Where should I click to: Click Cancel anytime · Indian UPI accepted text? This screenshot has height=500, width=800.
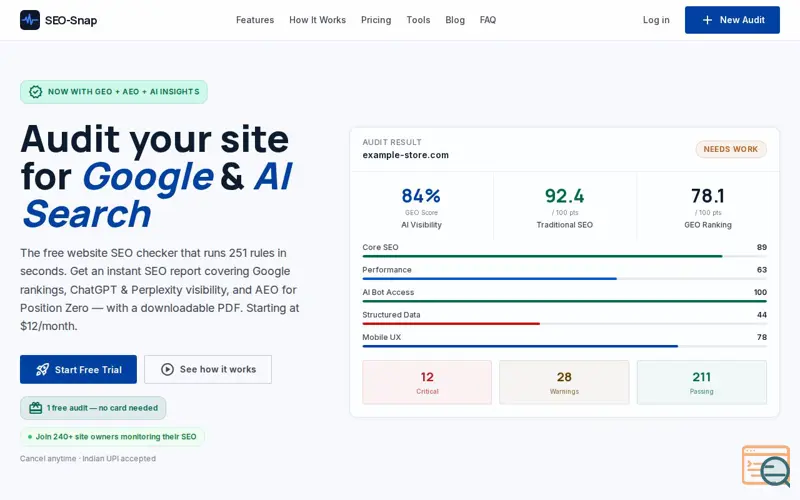point(88,459)
